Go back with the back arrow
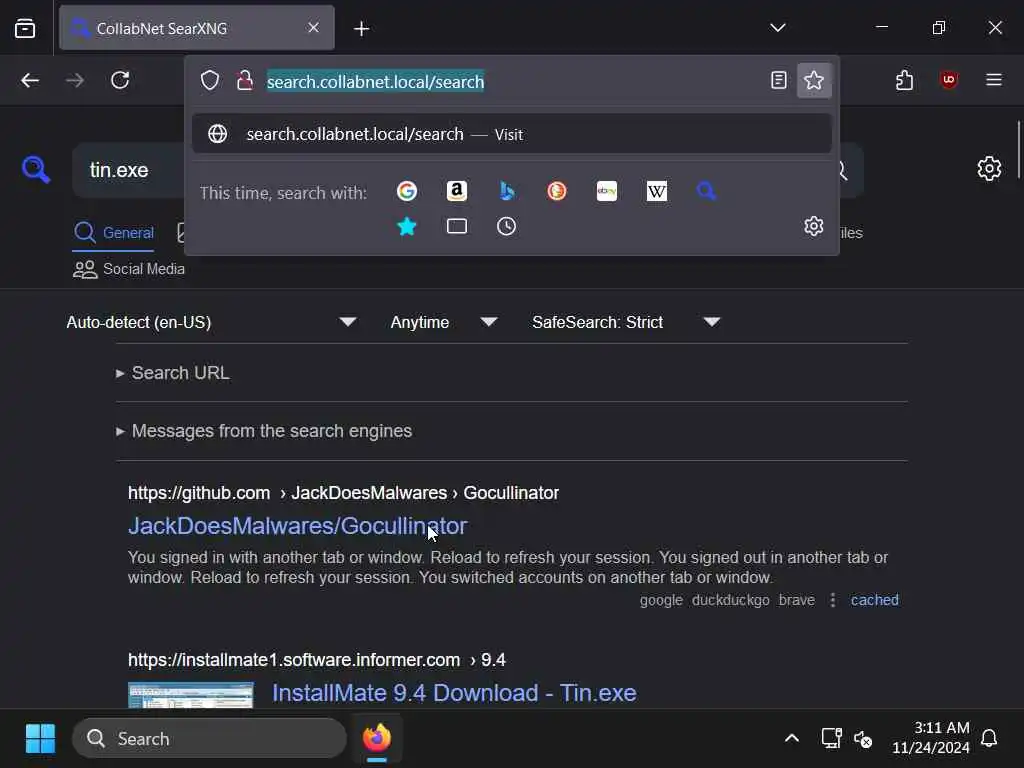This screenshot has height=768, width=1024. click(30, 80)
